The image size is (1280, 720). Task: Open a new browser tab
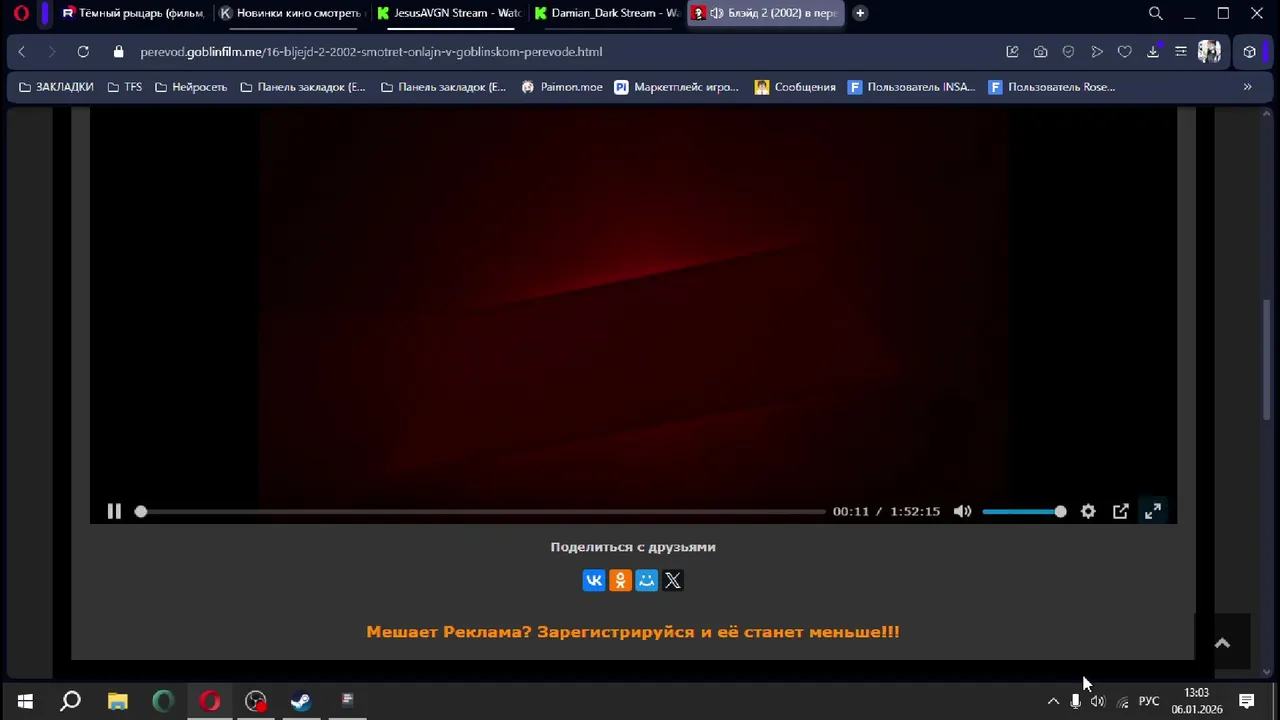860,13
